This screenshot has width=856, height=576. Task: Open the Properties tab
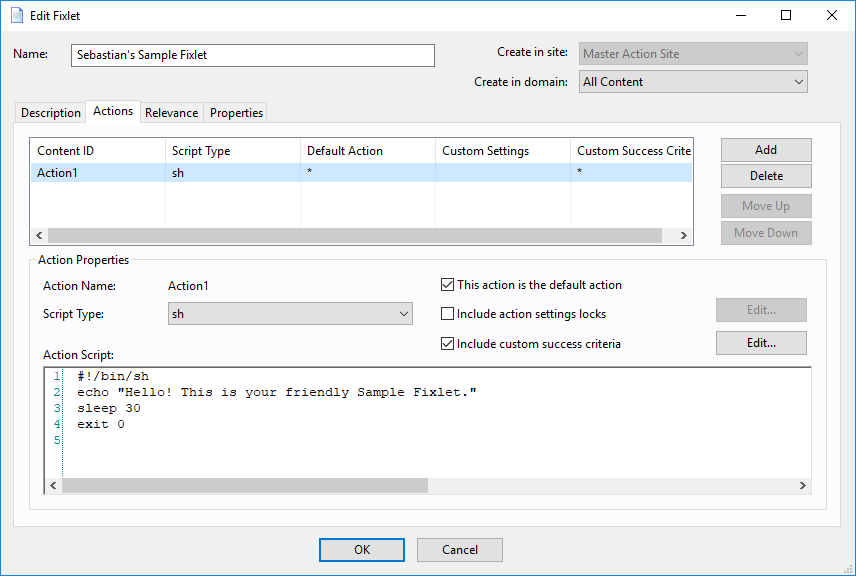(x=236, y=113)
